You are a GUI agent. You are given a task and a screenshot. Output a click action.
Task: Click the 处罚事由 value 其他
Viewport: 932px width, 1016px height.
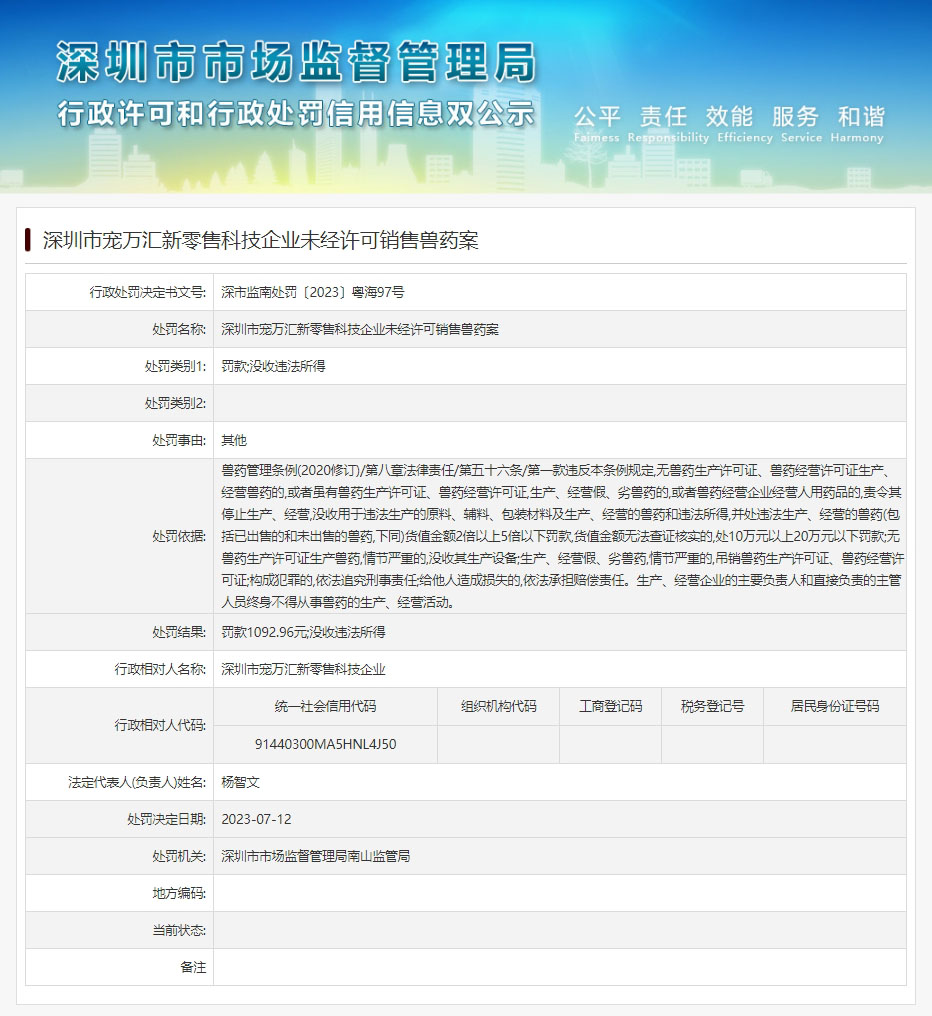pos(234,440)
